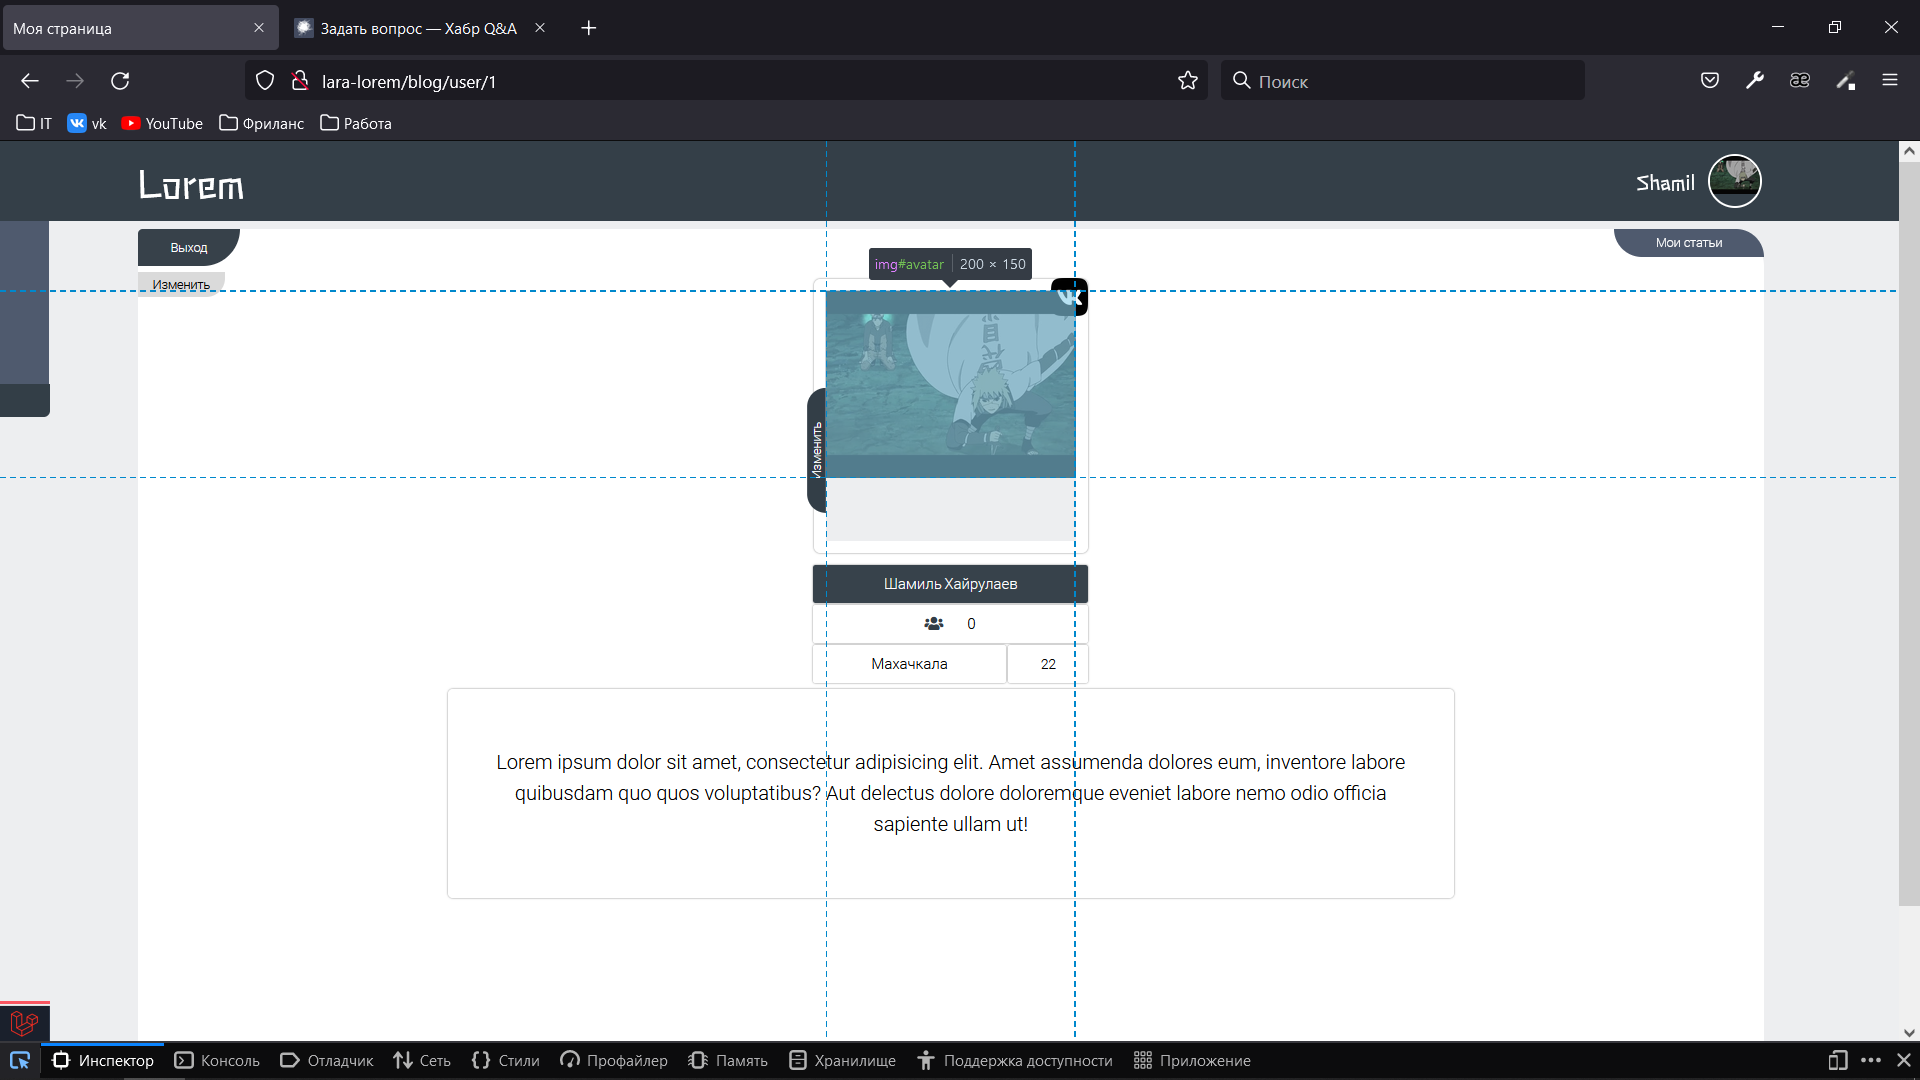This screenshot has height=1080, width=1920.
Task: Close the Моя страница tab
Action: pos(259,28)
